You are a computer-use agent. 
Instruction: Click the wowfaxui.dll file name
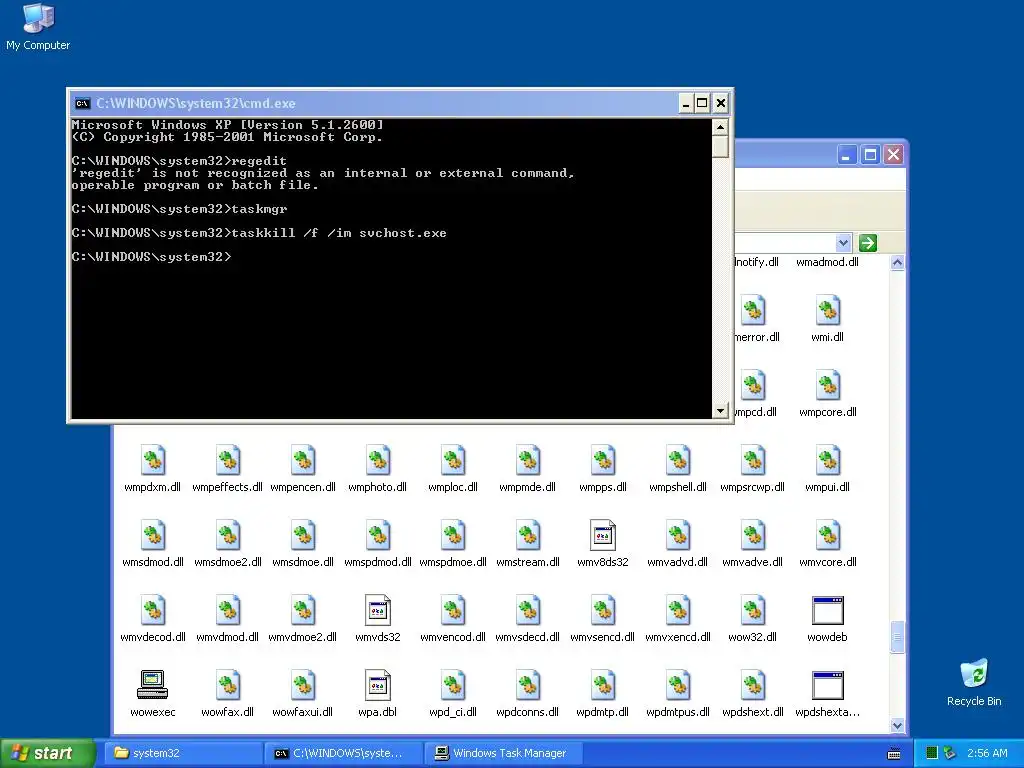click(303, 712)
